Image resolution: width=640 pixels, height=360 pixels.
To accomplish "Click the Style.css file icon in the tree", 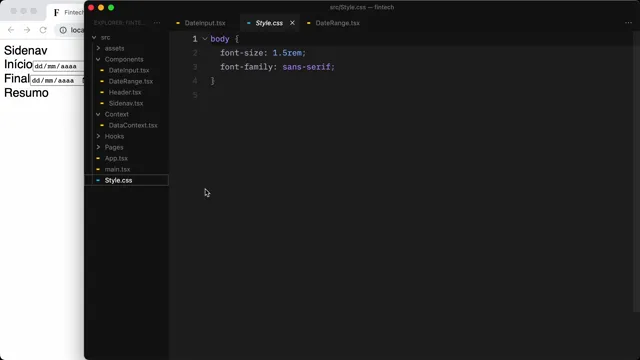I will 98,180.
